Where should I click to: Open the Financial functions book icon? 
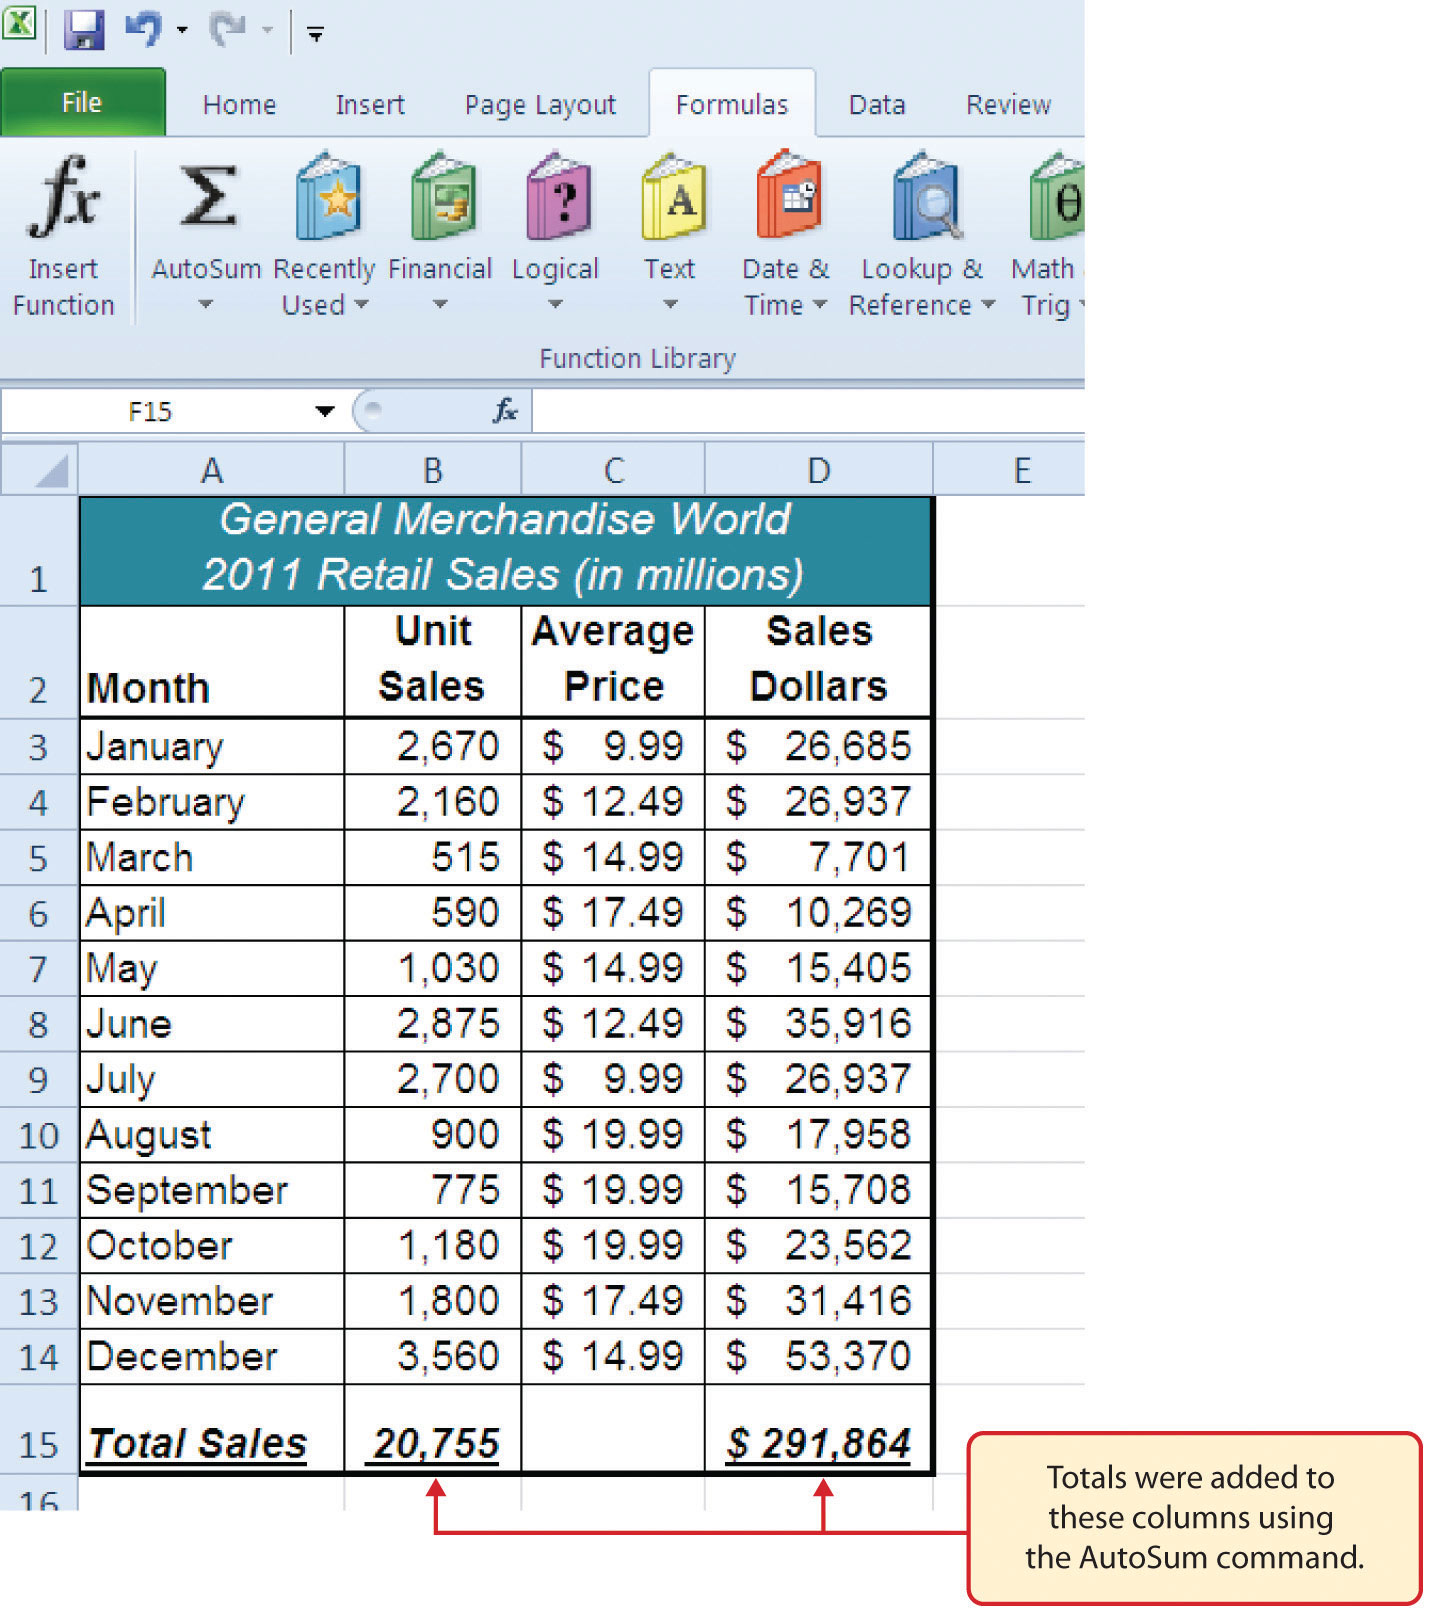(441, 198)
